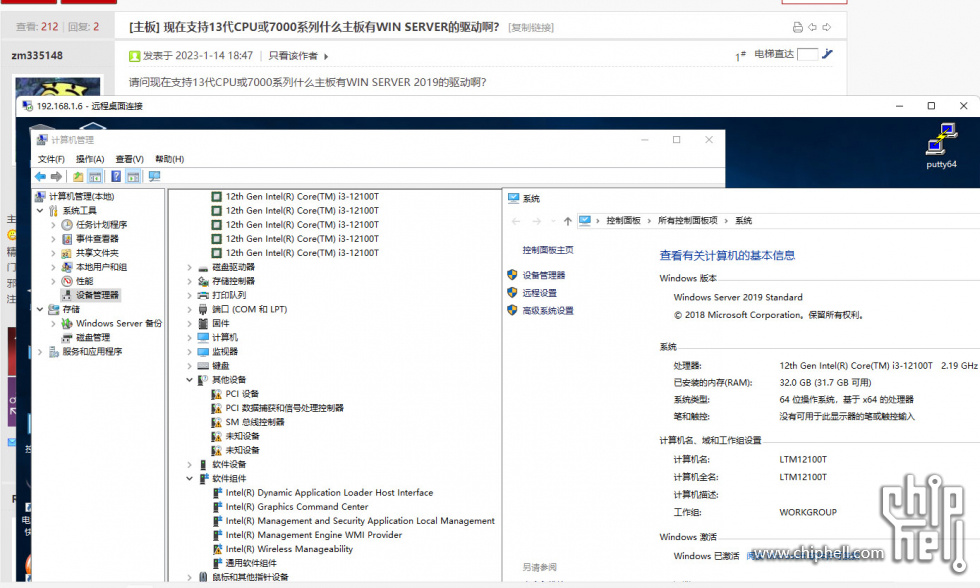Image resolution: width=980 pixels, height=588 pixels.
Task: Click the Back arrow in Computer Management toolbar
Action: pyautogui.click(x=41, y=177)
